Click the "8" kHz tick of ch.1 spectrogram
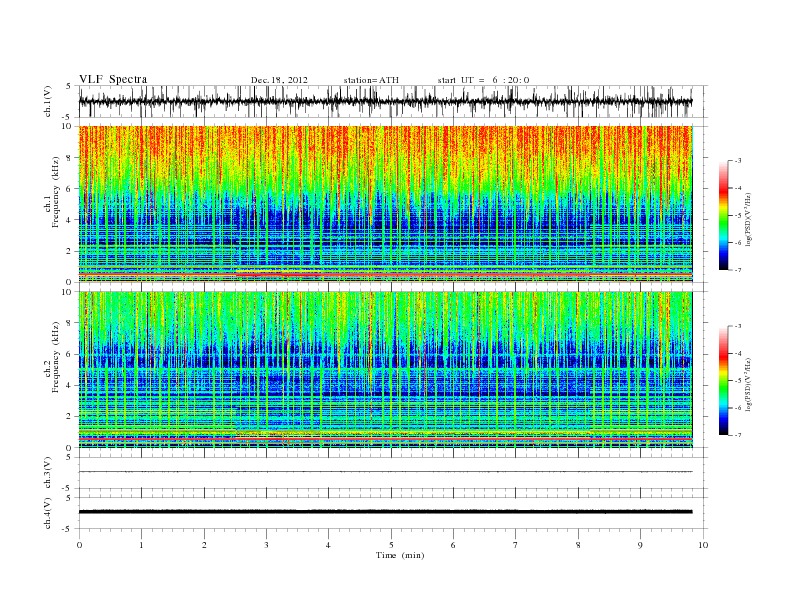 tap(70, 158)
